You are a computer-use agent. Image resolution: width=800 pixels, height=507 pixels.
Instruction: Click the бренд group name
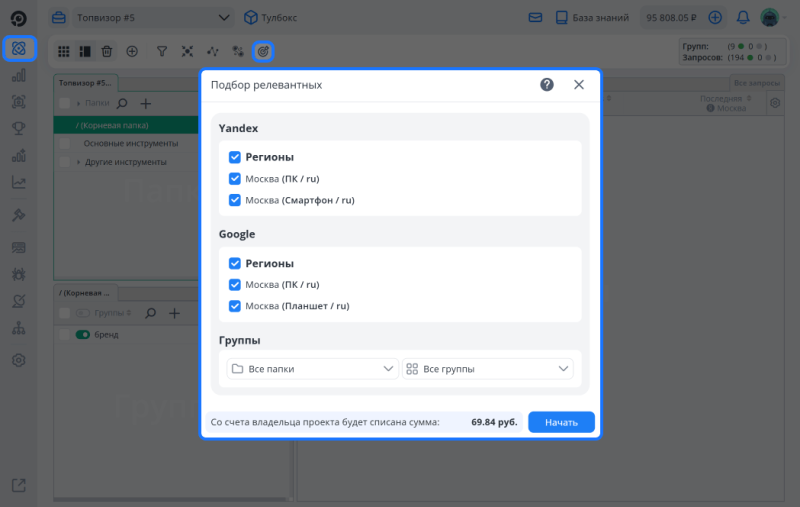pos(106,335)
